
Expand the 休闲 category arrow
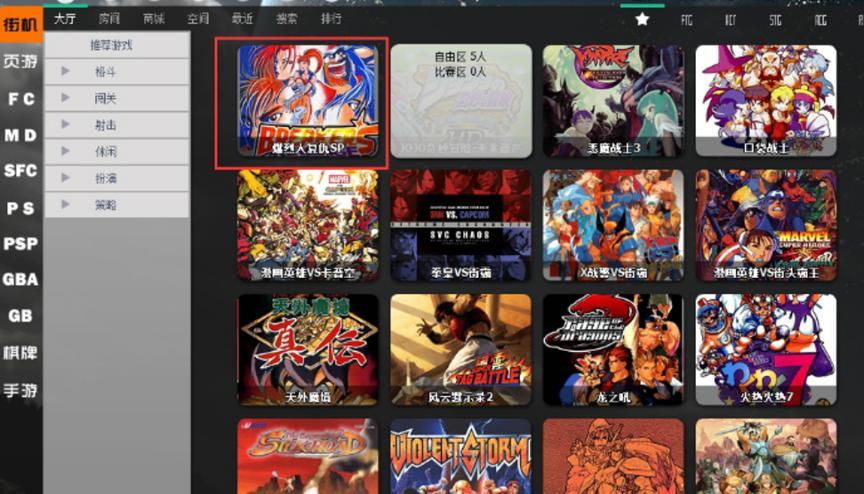(65, 151)
